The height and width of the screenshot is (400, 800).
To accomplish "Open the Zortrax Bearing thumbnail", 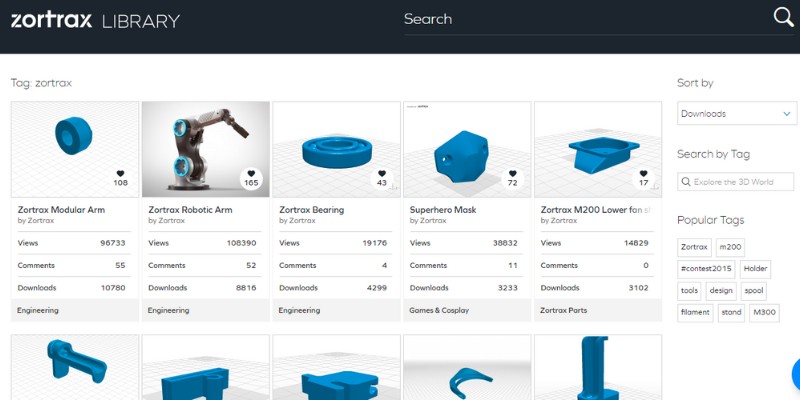I will click(336, 149).
